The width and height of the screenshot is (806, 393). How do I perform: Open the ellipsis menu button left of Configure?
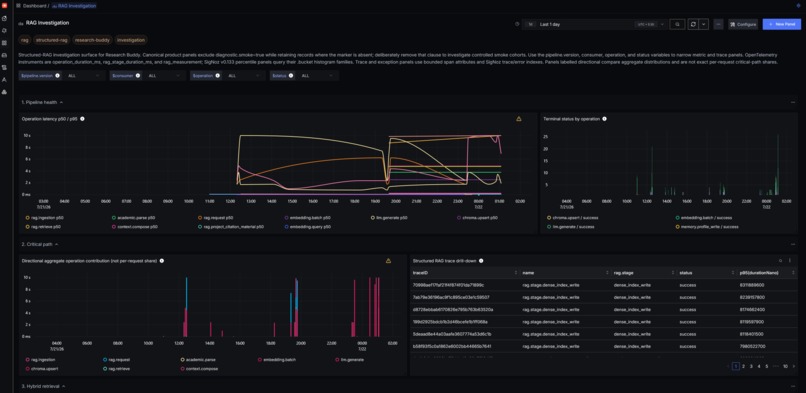pyautogui.click(x=719, y=24)
